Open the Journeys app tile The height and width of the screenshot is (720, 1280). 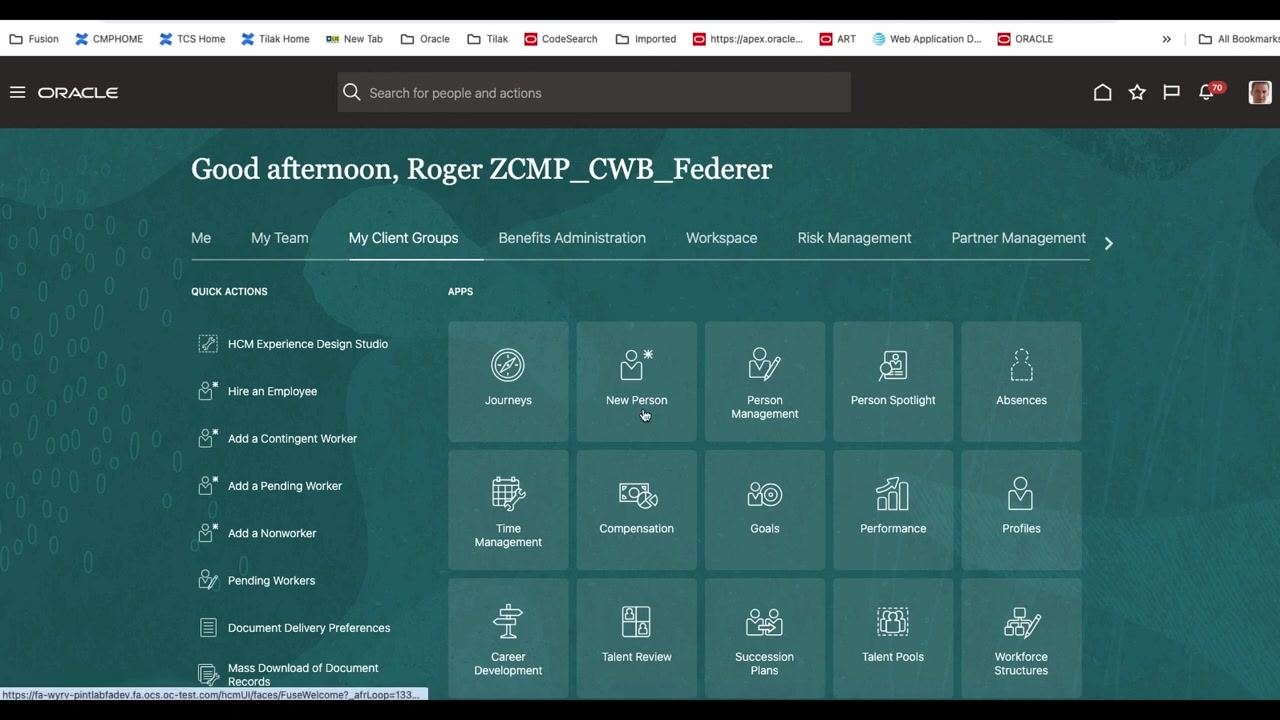508,381
